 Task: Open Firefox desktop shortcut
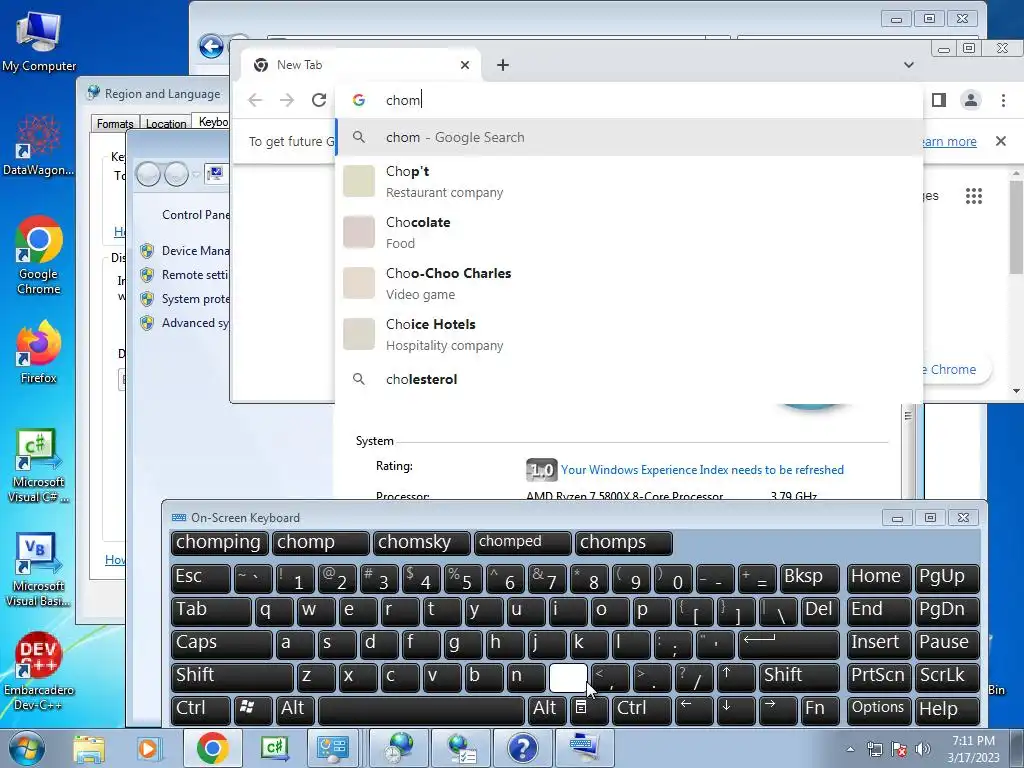39,353
